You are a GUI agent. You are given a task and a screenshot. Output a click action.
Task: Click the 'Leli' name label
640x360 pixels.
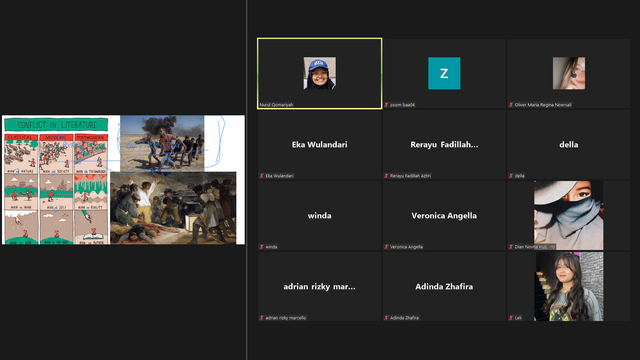tap(518, 318)
